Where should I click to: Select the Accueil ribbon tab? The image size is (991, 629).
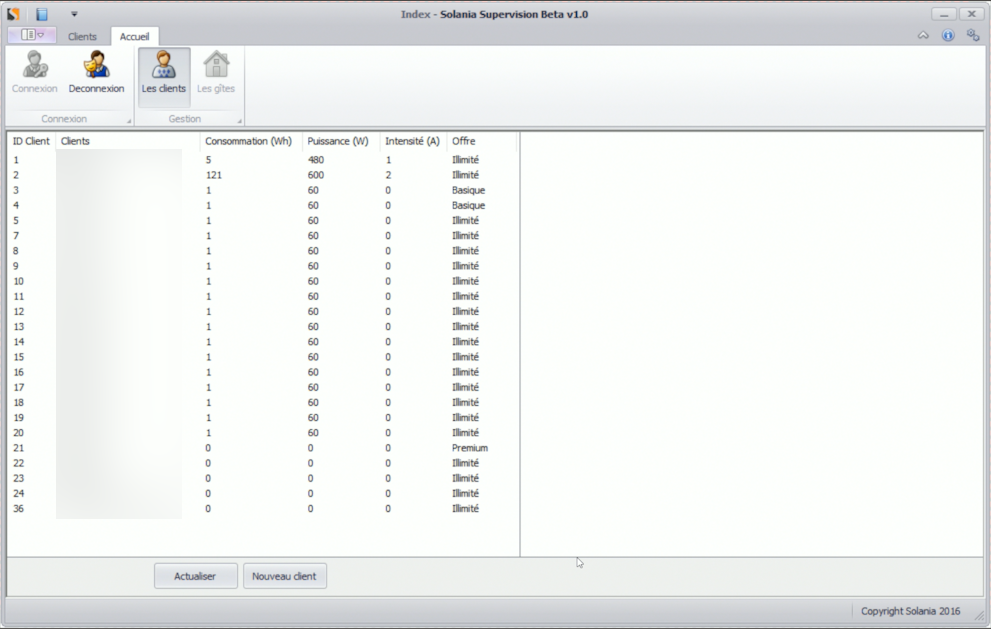(134, 37)
